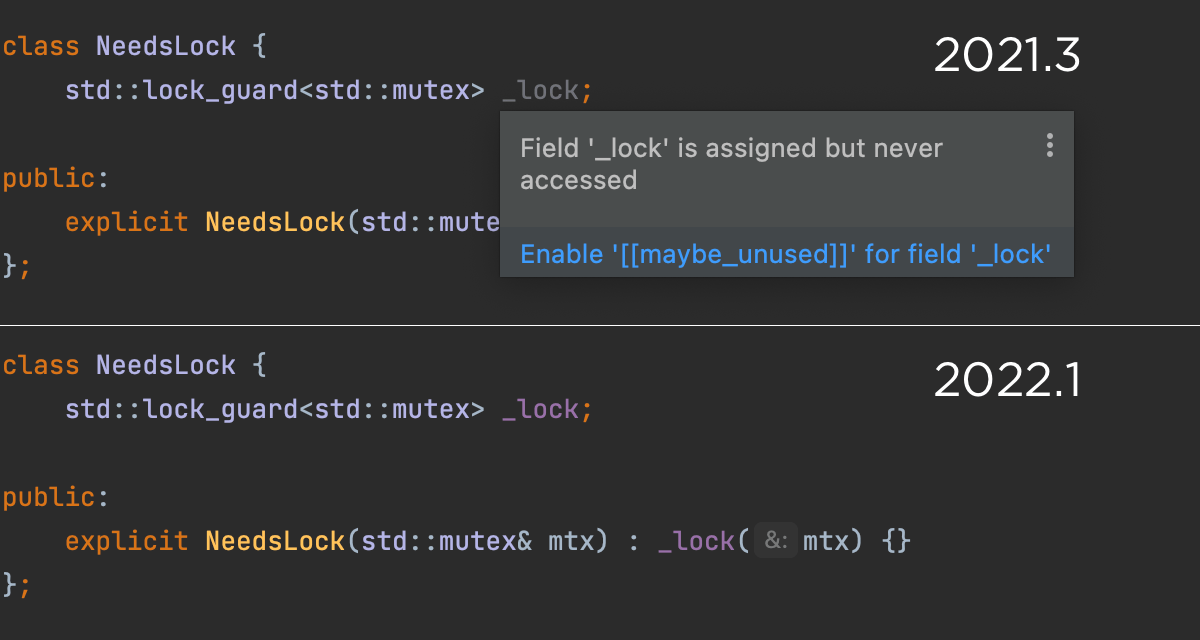Click the 'class' keyword in the 2021.3 snippet
The image size is (1200, 640).
[x=40, y=46]
